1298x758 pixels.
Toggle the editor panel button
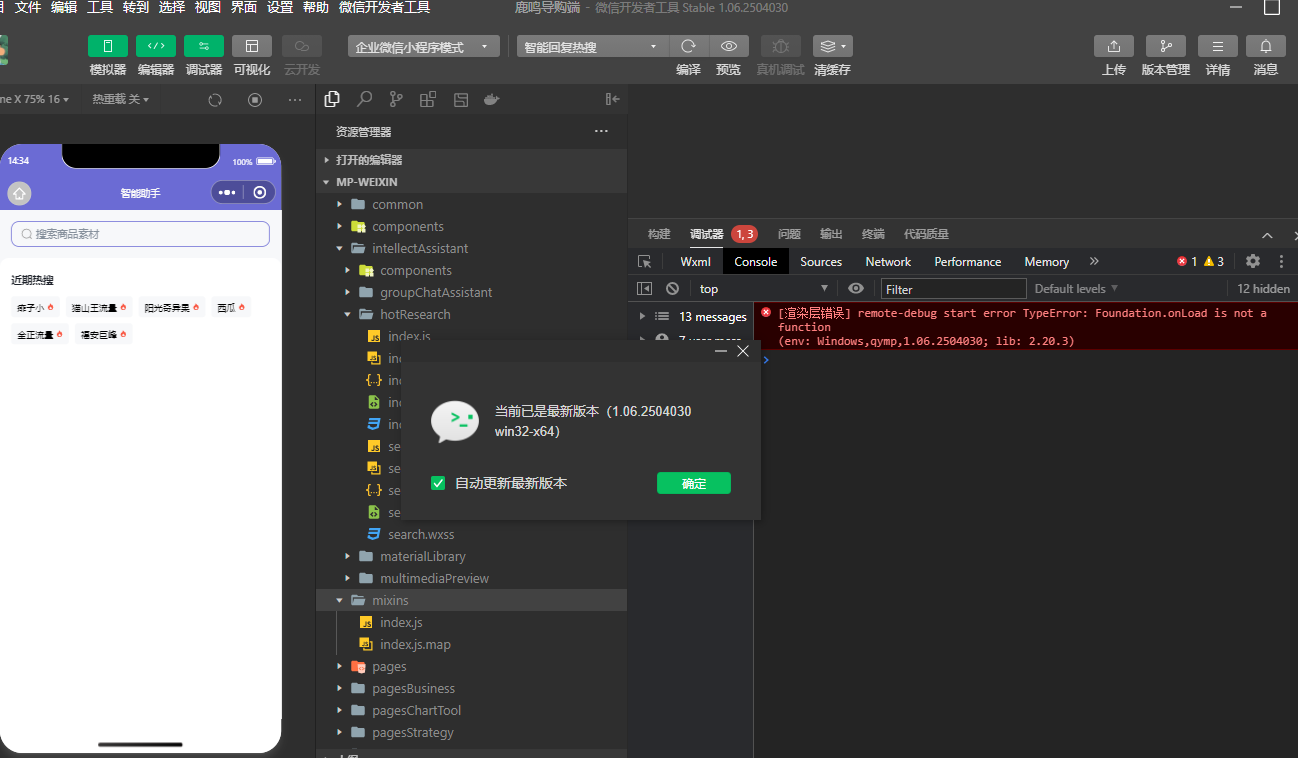click(156, 46)
